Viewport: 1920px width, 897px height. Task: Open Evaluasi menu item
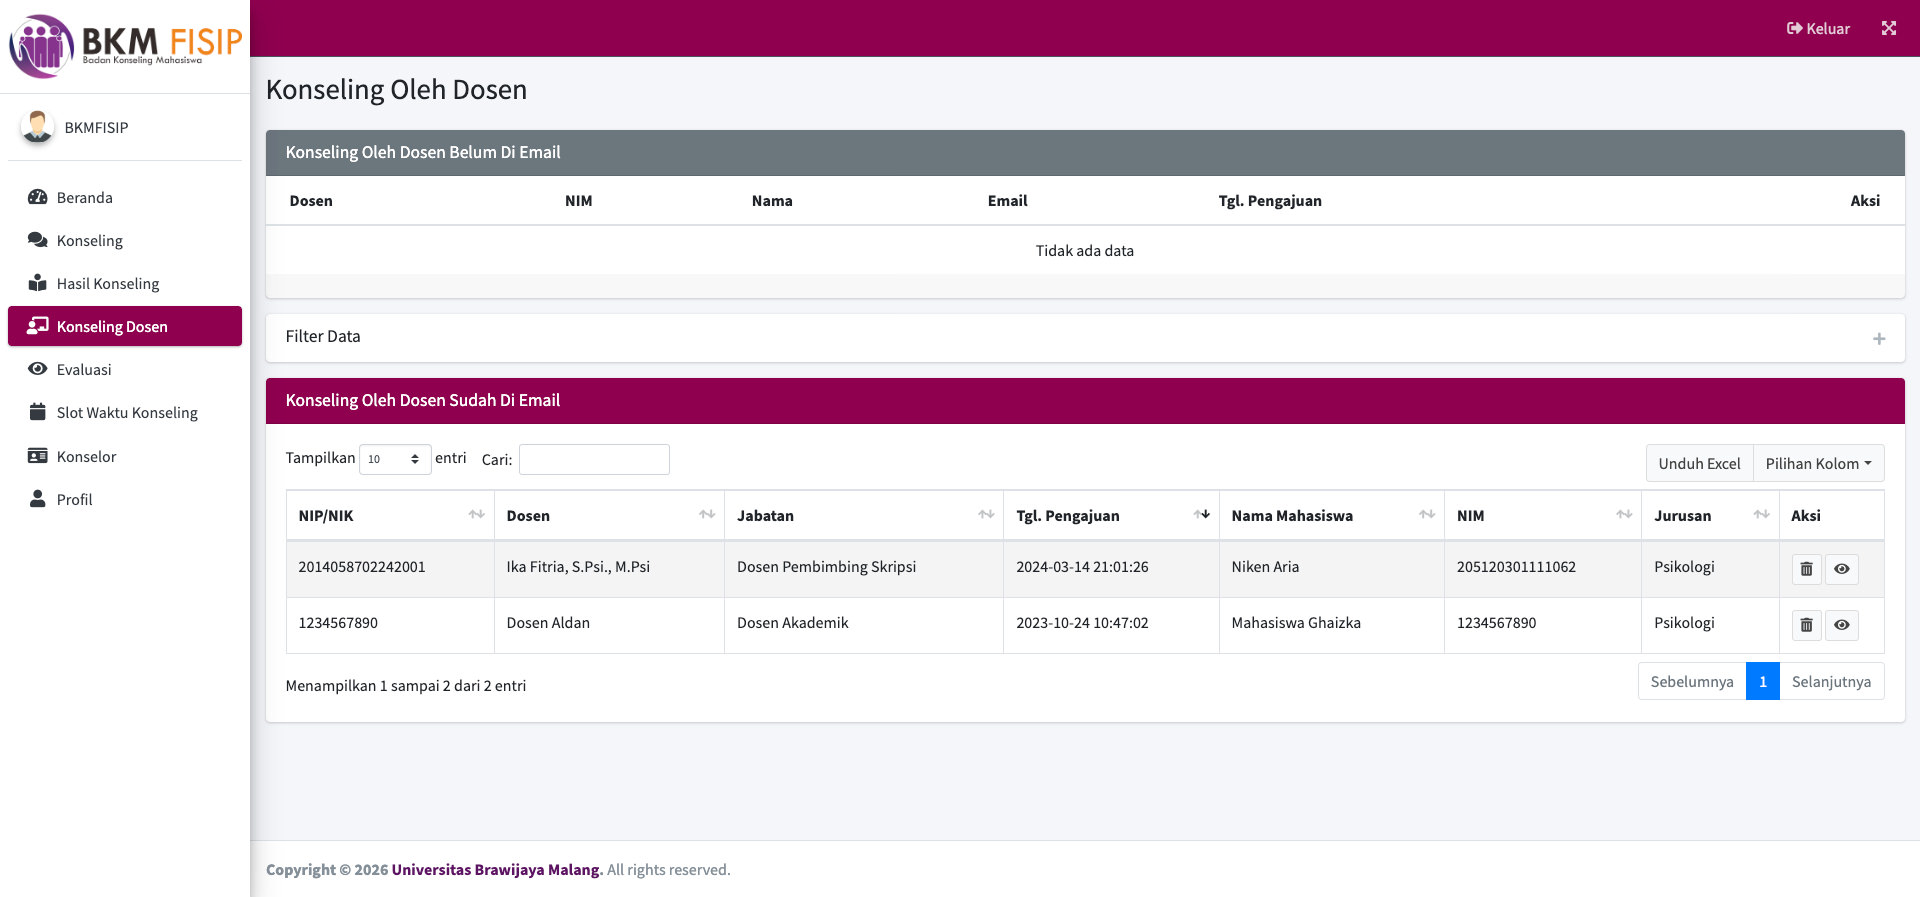125,369
